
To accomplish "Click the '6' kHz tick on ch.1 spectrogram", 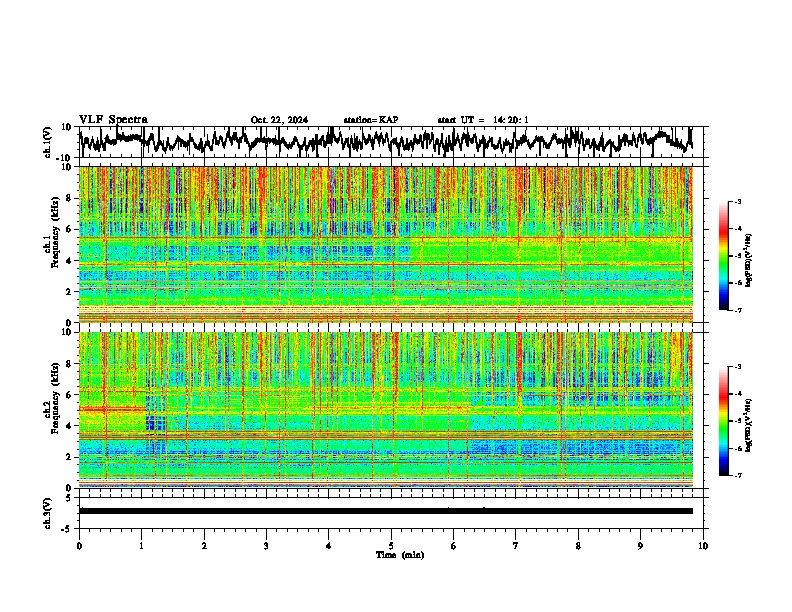I will click(x=69, y=229).
